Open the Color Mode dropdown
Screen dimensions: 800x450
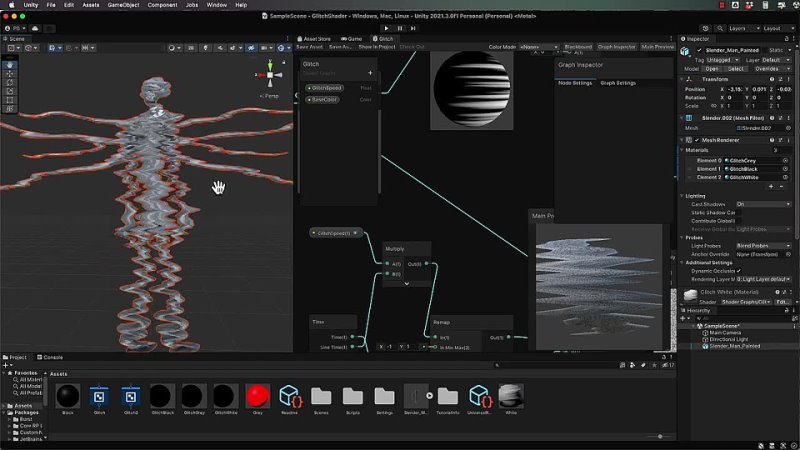[539, 47]
